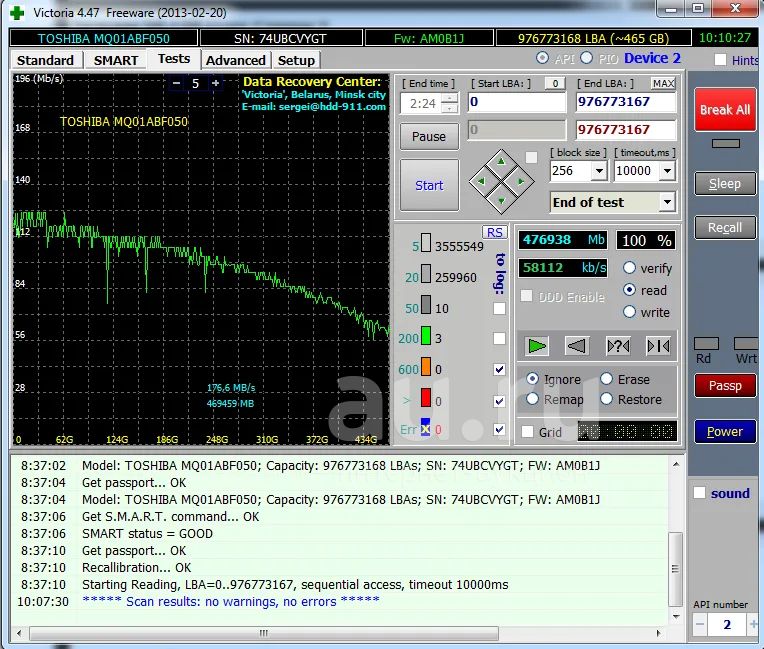Click the red slow block swatch
The height and width of the screenshot is (649, 764).
coord(425,398)
